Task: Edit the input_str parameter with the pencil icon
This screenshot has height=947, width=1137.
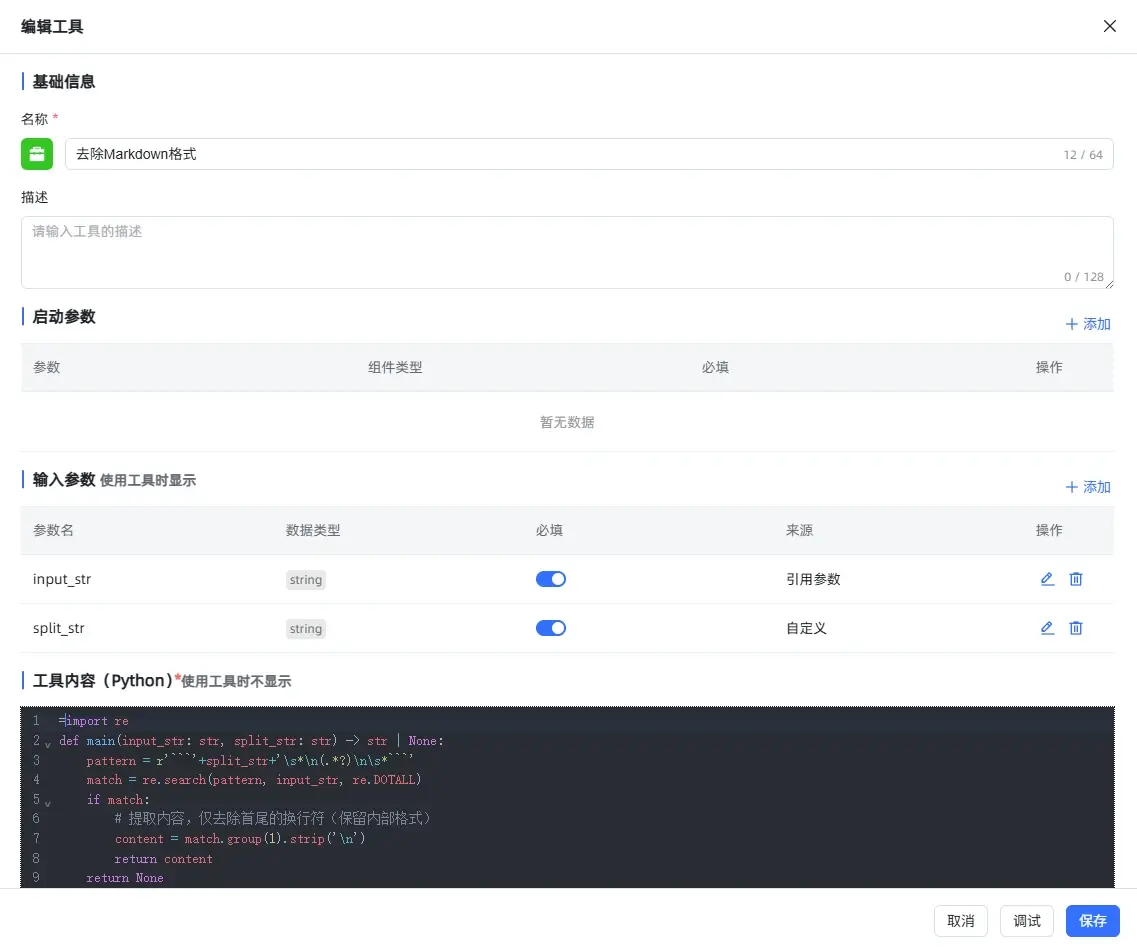Action: tap(1047, 579)
